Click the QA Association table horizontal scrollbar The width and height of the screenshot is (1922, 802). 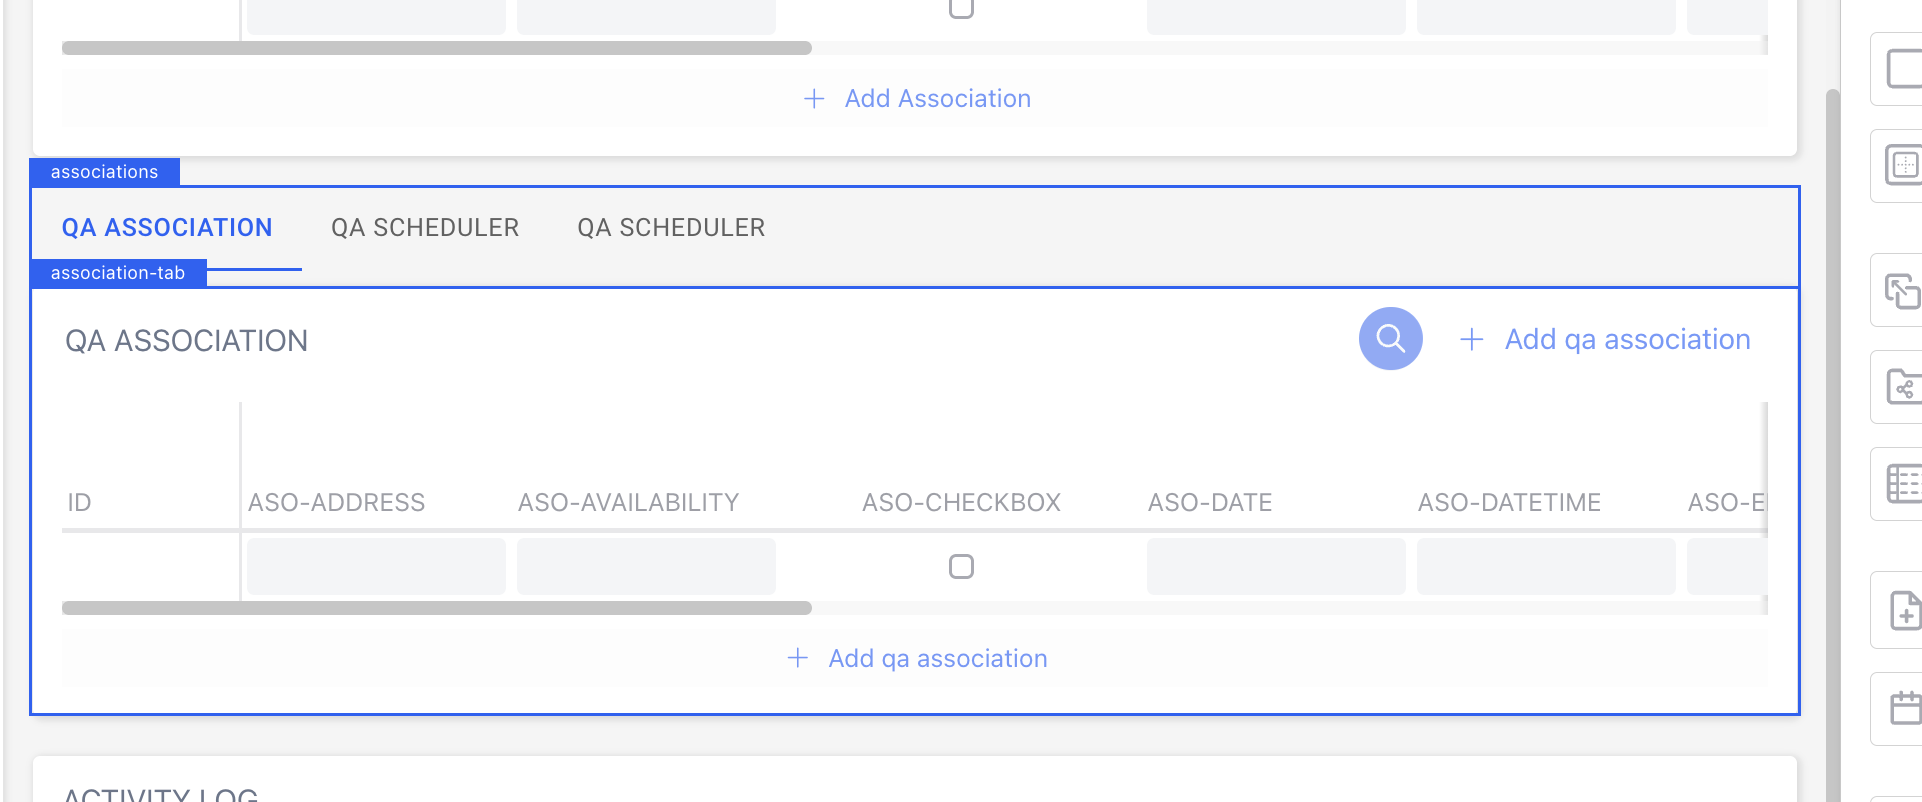[x=436, y=608]
